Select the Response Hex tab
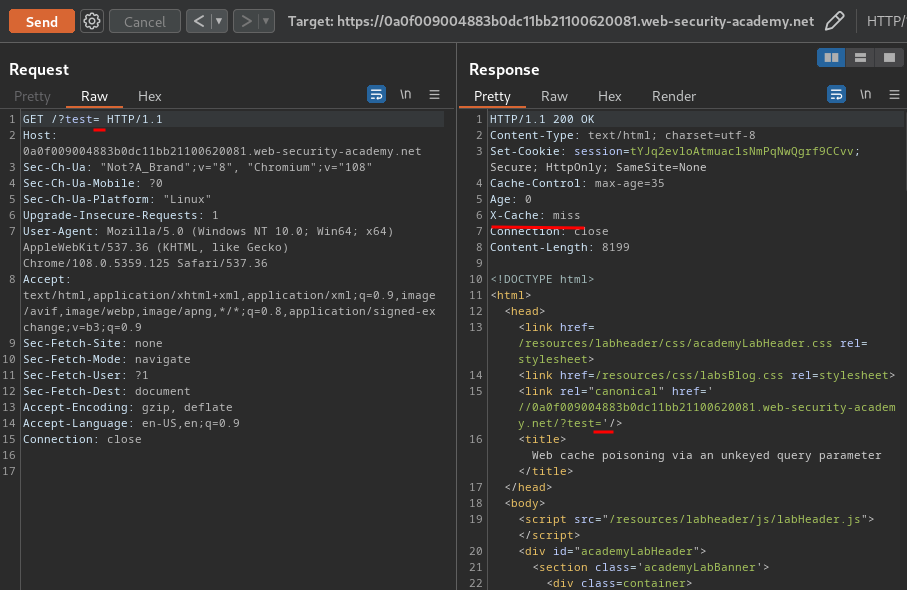The width and height of the screenshot is (907, 590). 609,96
